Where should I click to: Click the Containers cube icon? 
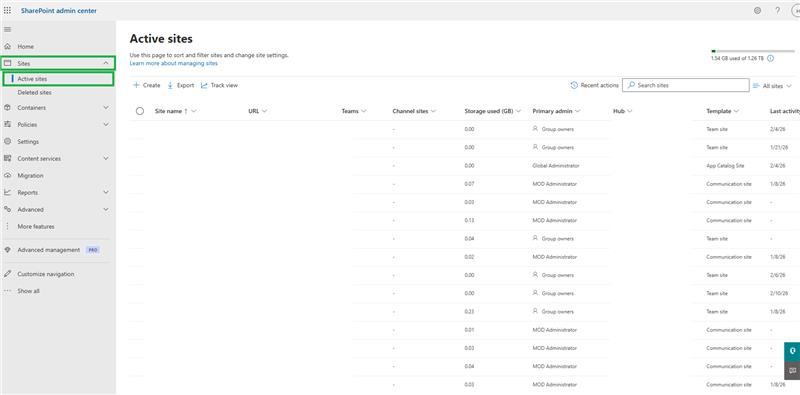click(7, 108)
